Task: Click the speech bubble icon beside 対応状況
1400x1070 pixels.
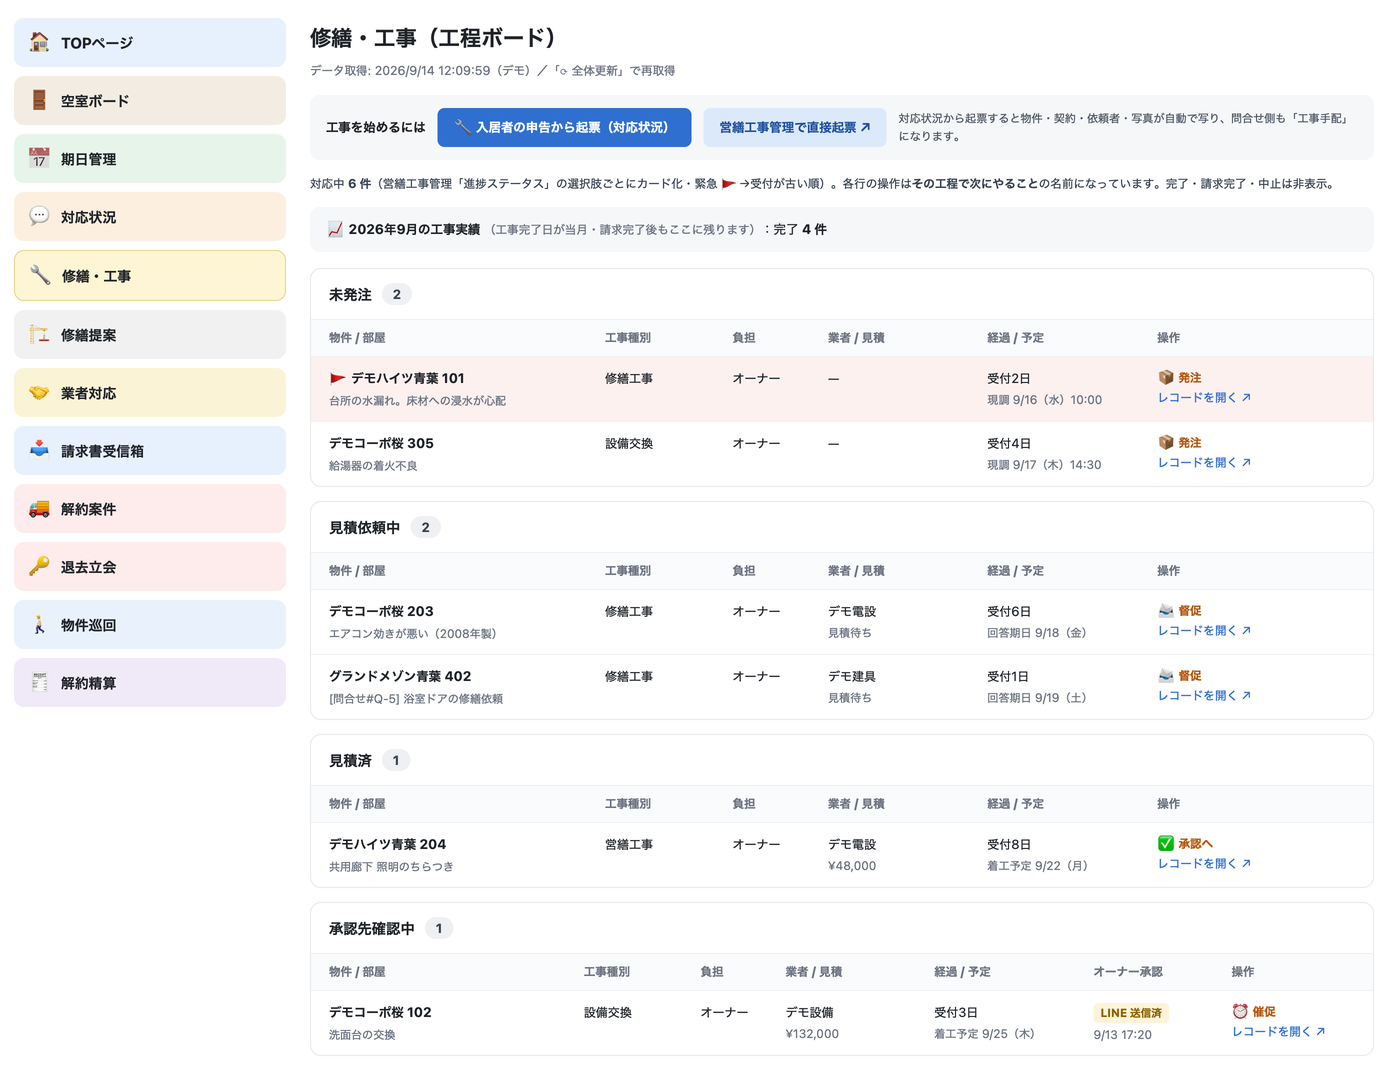Action: (x=39, y=216)
